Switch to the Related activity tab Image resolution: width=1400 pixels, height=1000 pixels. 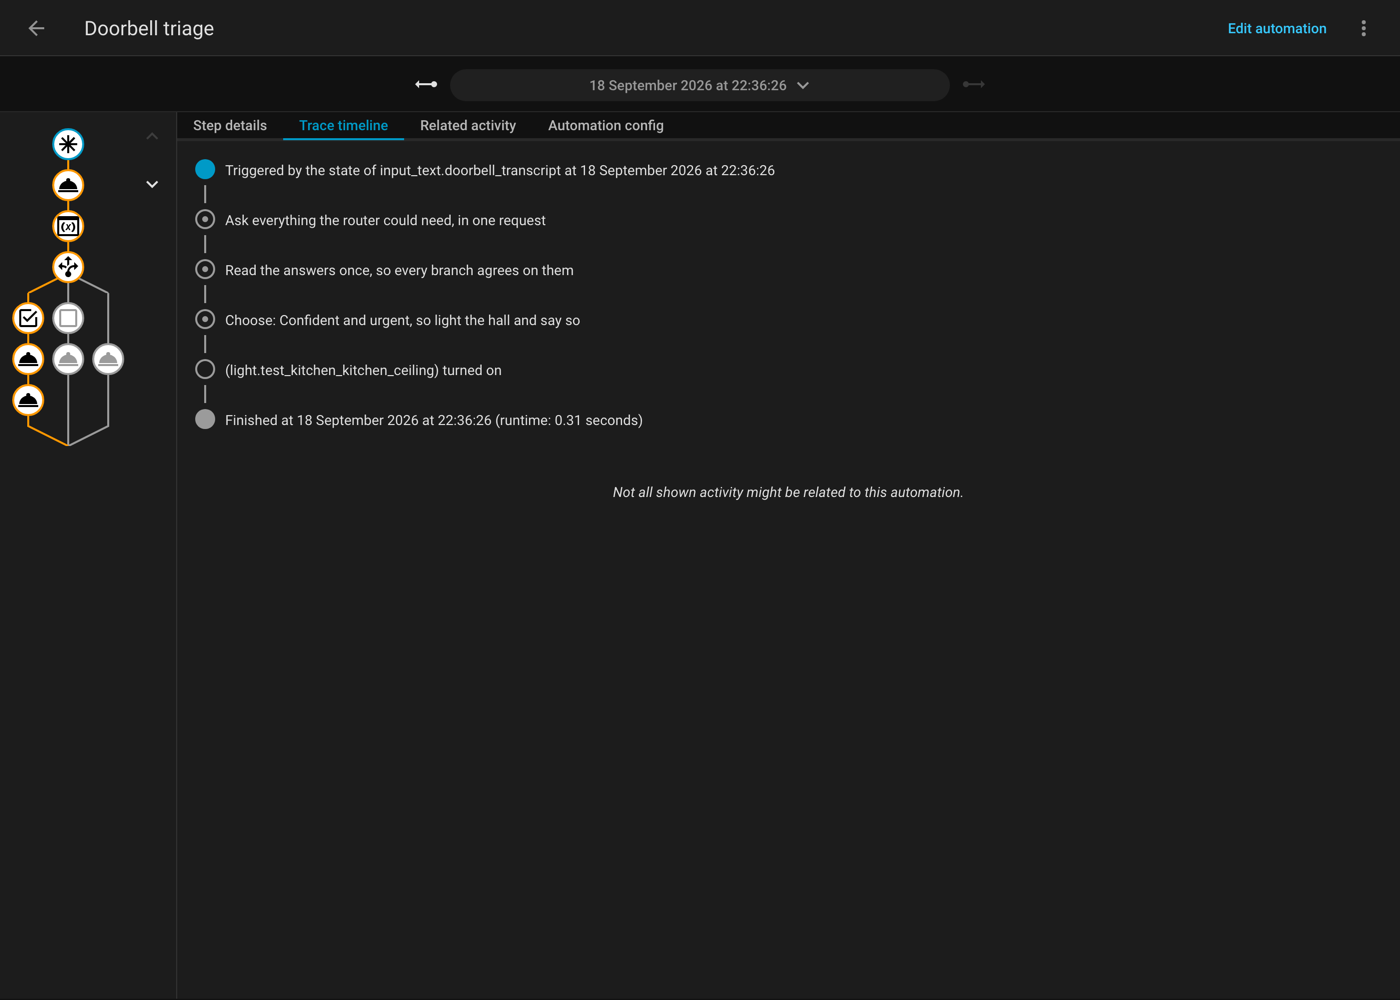tap(468, 125)
